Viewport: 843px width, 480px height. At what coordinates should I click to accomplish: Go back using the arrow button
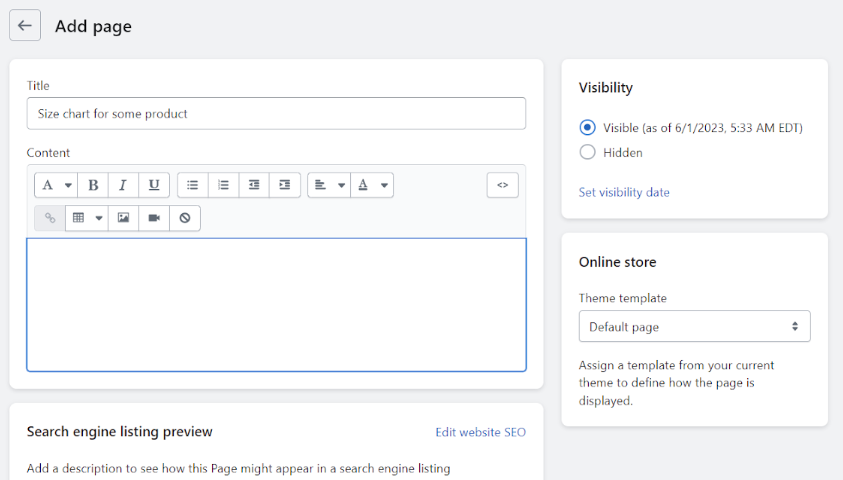[x=25, y=25]
